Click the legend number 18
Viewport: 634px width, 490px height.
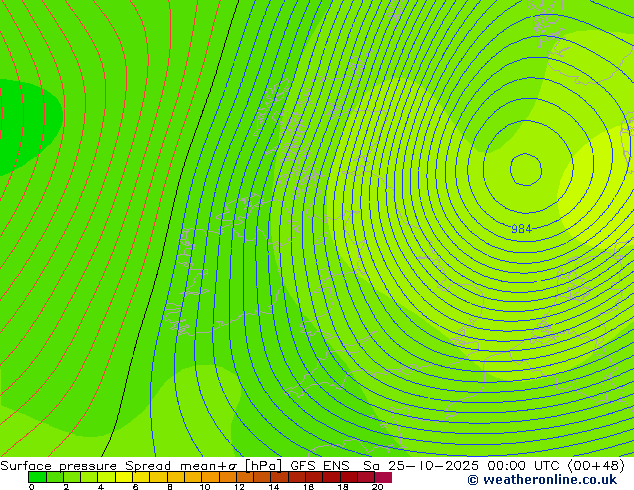(x=343, y=487)
